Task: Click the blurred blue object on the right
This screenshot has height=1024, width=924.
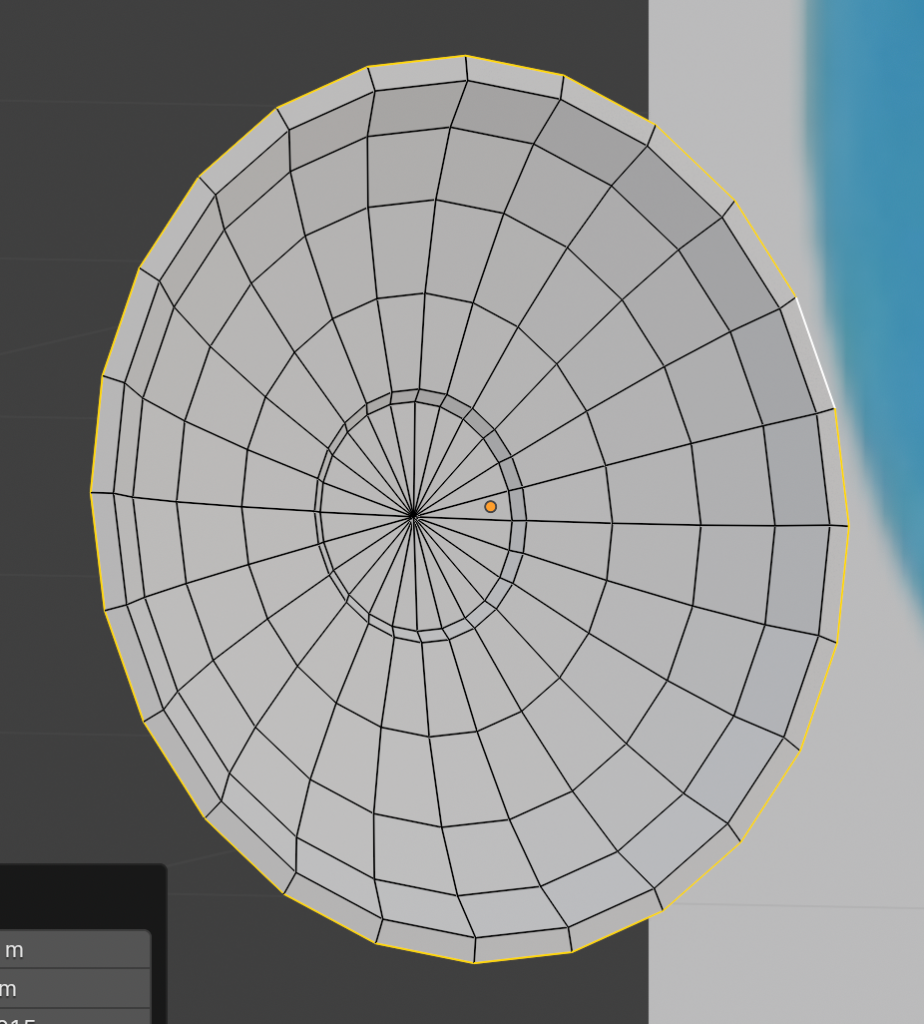Action: pyautogui.click(x=880, y=250)
